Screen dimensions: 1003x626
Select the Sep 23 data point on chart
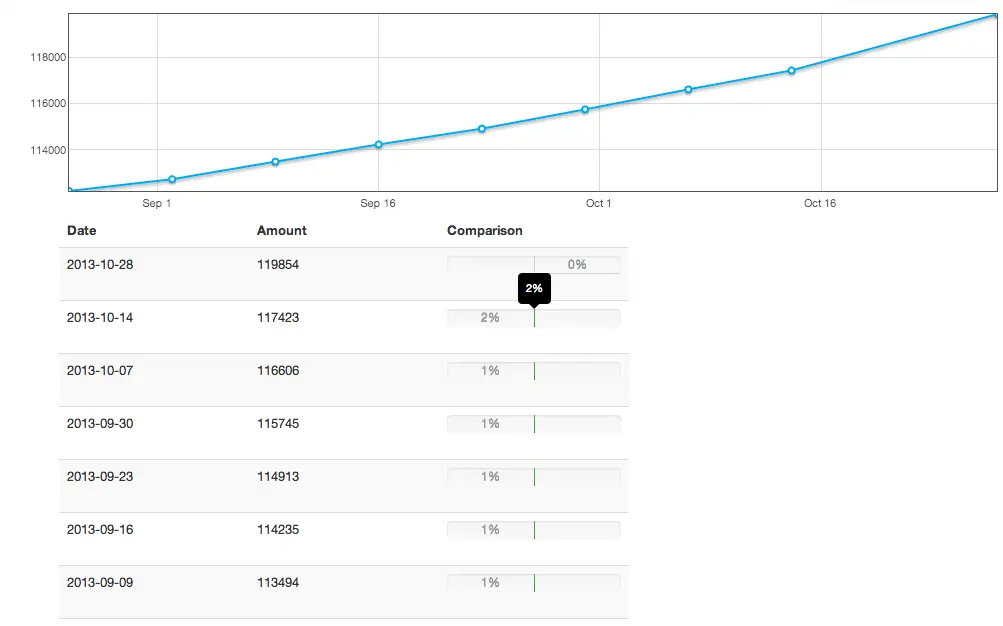coord(482,129)
